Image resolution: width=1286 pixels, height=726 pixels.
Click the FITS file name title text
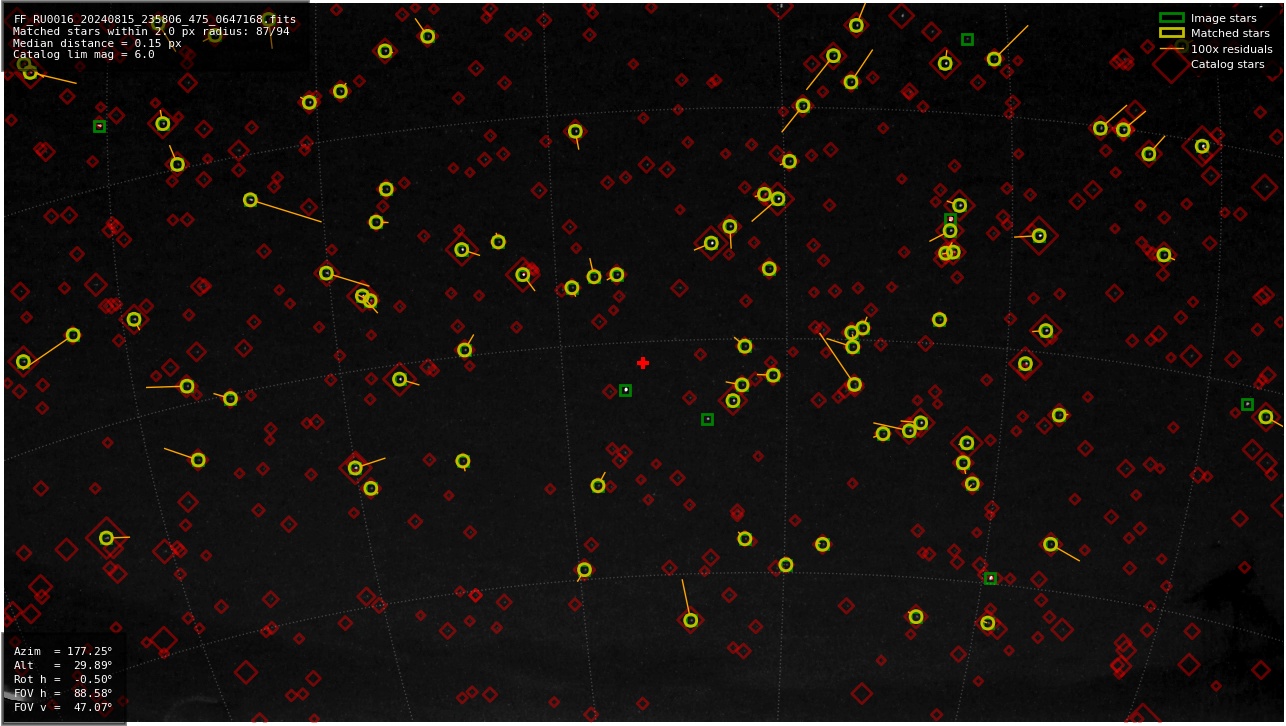tap(154, 19)
